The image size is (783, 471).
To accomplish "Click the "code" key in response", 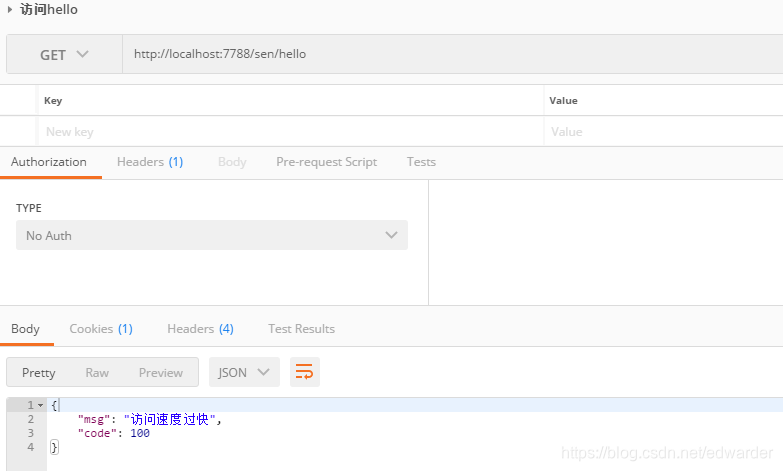I will tap(97, 433).
